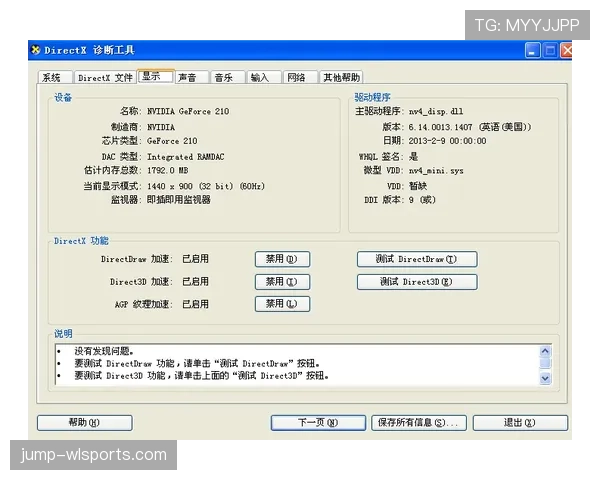This screenshot has width=600, height=480.
Task: Switch to the 系统 tab
Action: click(55, 78)
